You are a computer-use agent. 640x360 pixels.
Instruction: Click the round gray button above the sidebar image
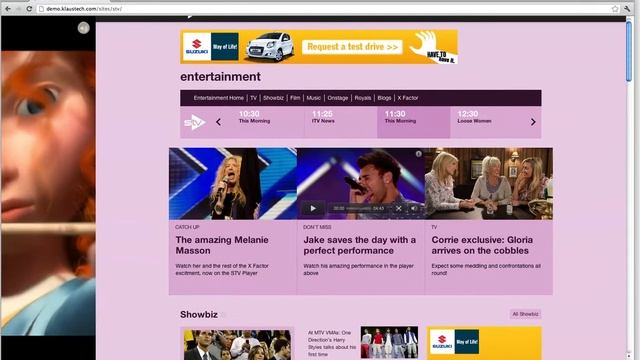pos(84,28)
